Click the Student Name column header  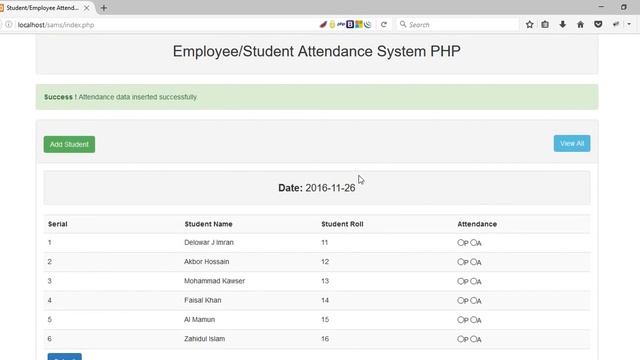(x=208, y=224)
